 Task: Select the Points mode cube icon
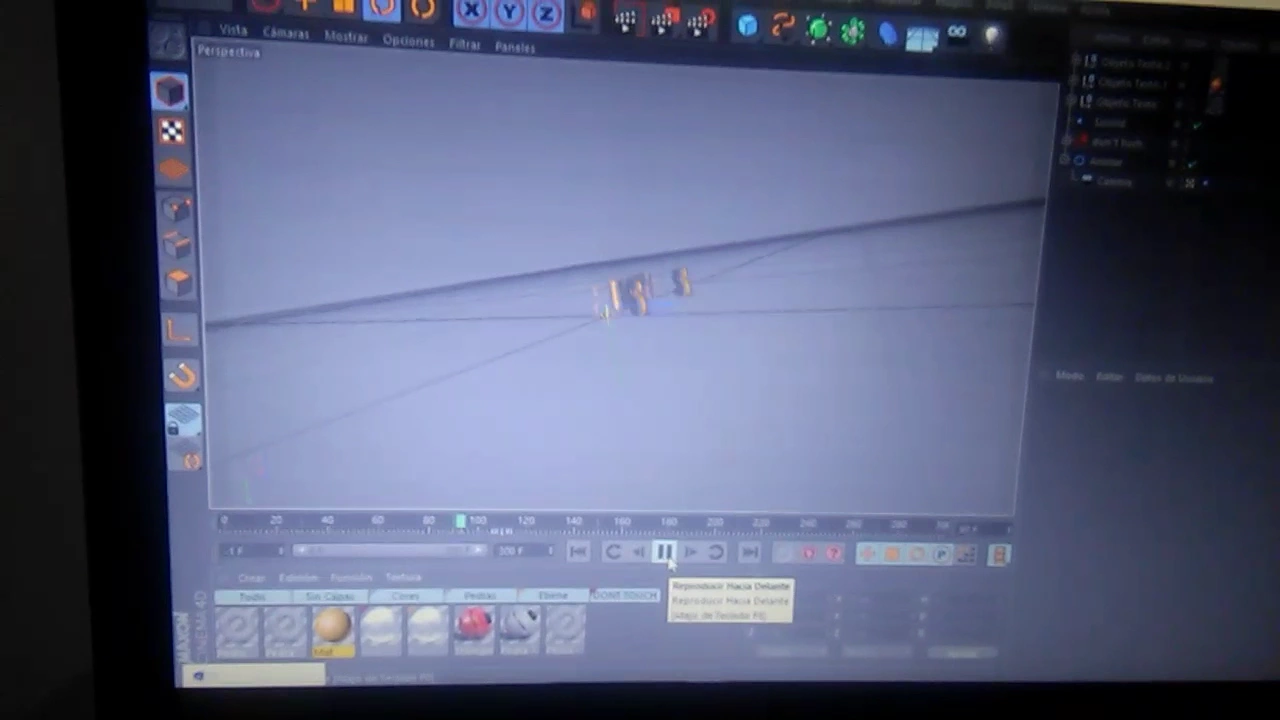point(176,208)
